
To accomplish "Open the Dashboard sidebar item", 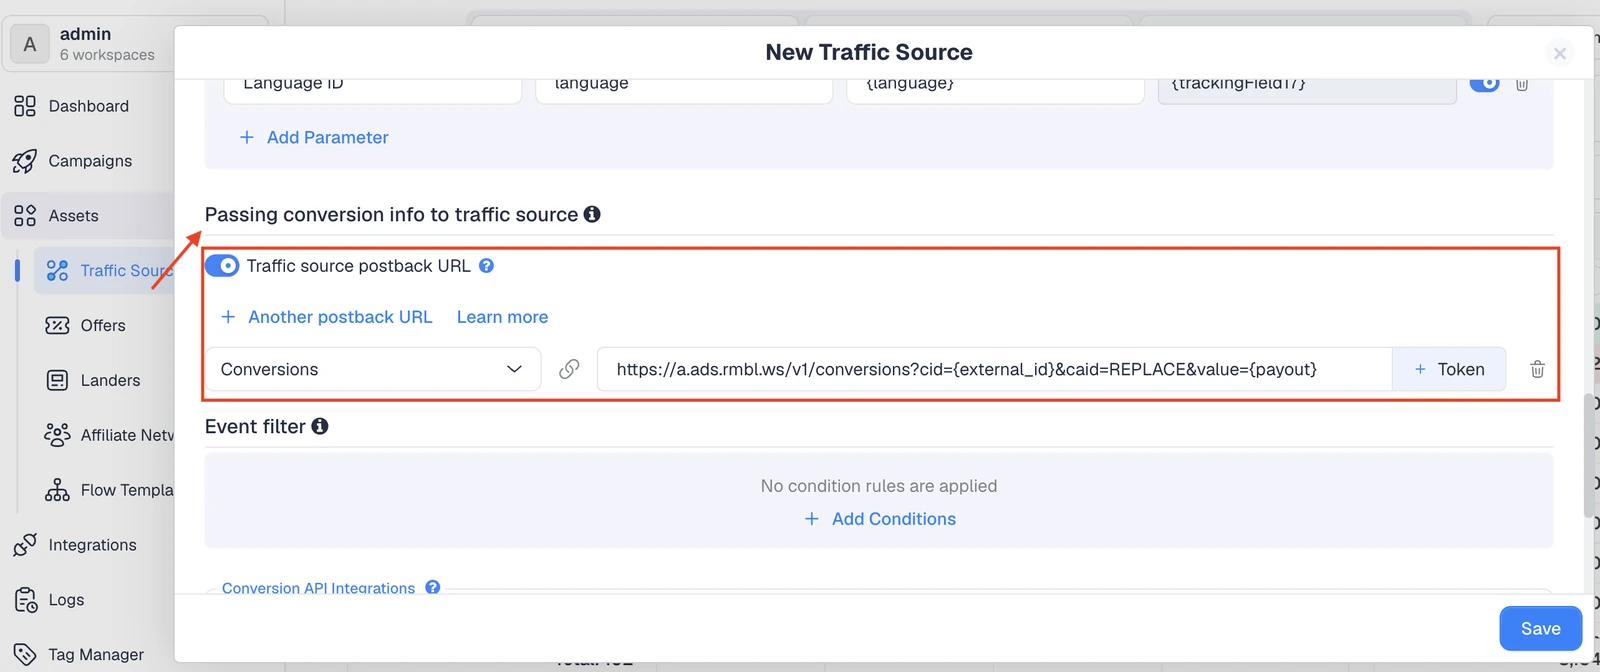I will pos(88,106).
